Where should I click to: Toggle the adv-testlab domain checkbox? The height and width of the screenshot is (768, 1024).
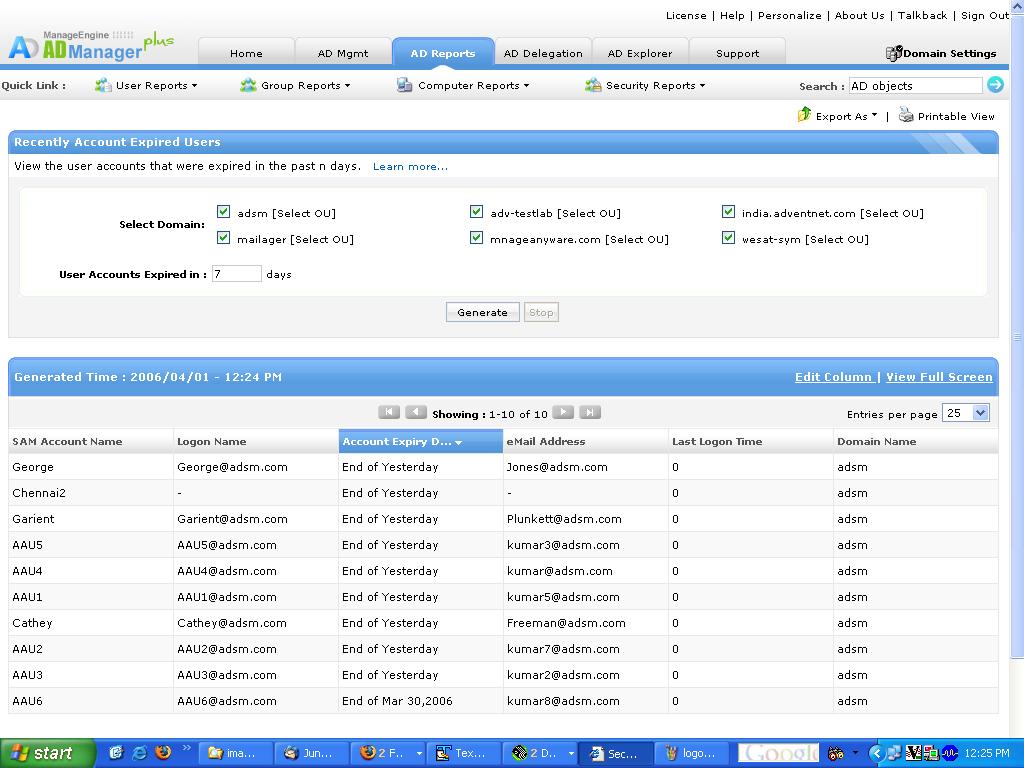(477, 212)
